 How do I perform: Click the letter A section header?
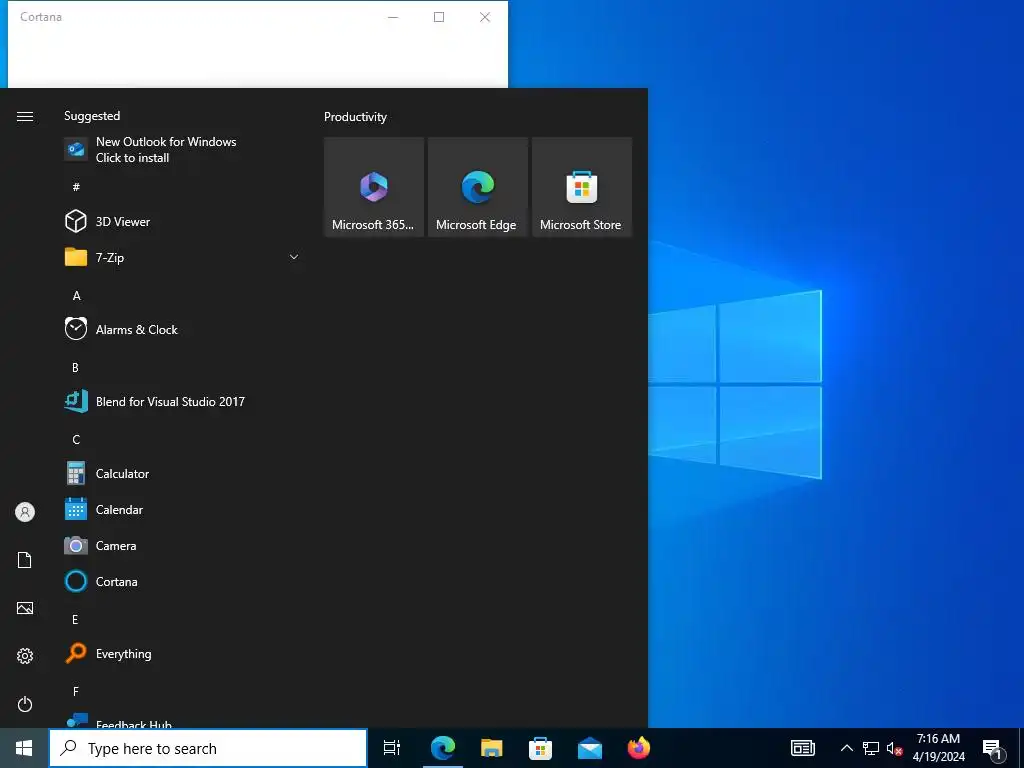click(76, 296)
